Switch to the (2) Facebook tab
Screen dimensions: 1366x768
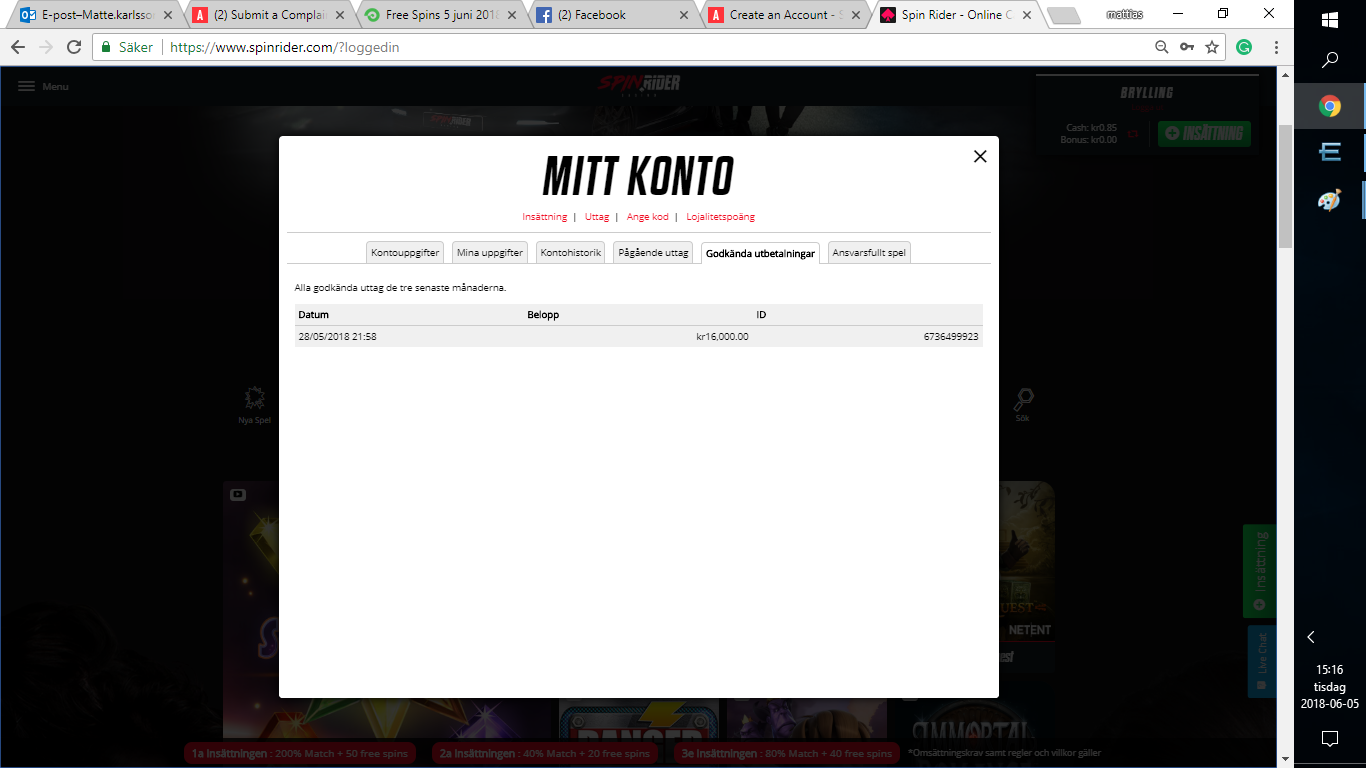pos(613,15)
